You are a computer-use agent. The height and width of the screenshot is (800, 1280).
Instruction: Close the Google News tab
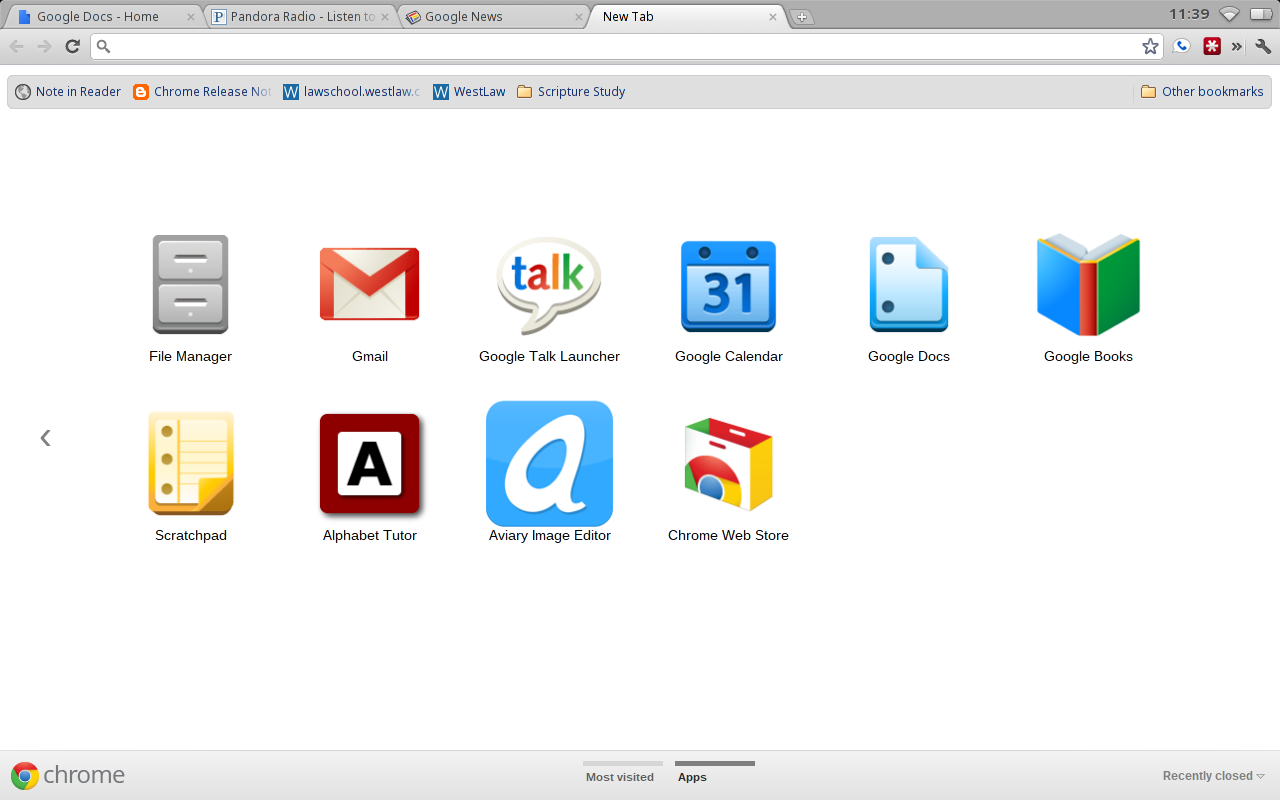578,17
